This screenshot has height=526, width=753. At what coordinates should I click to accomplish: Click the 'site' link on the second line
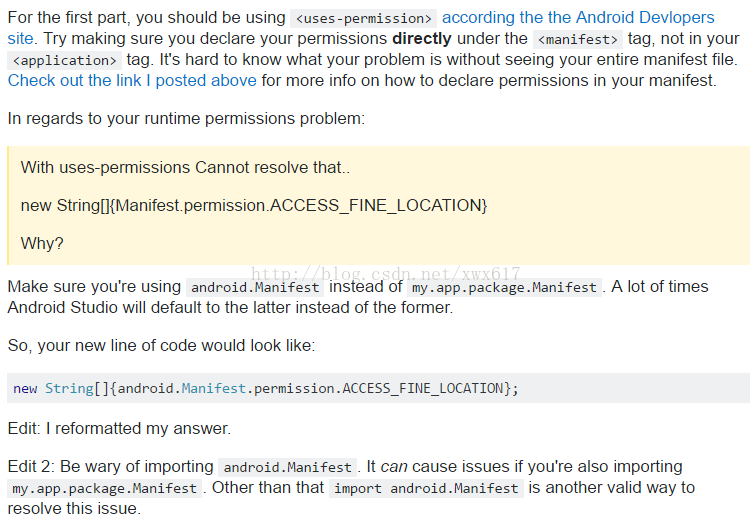pyautogui.click(x=20, y=38)
